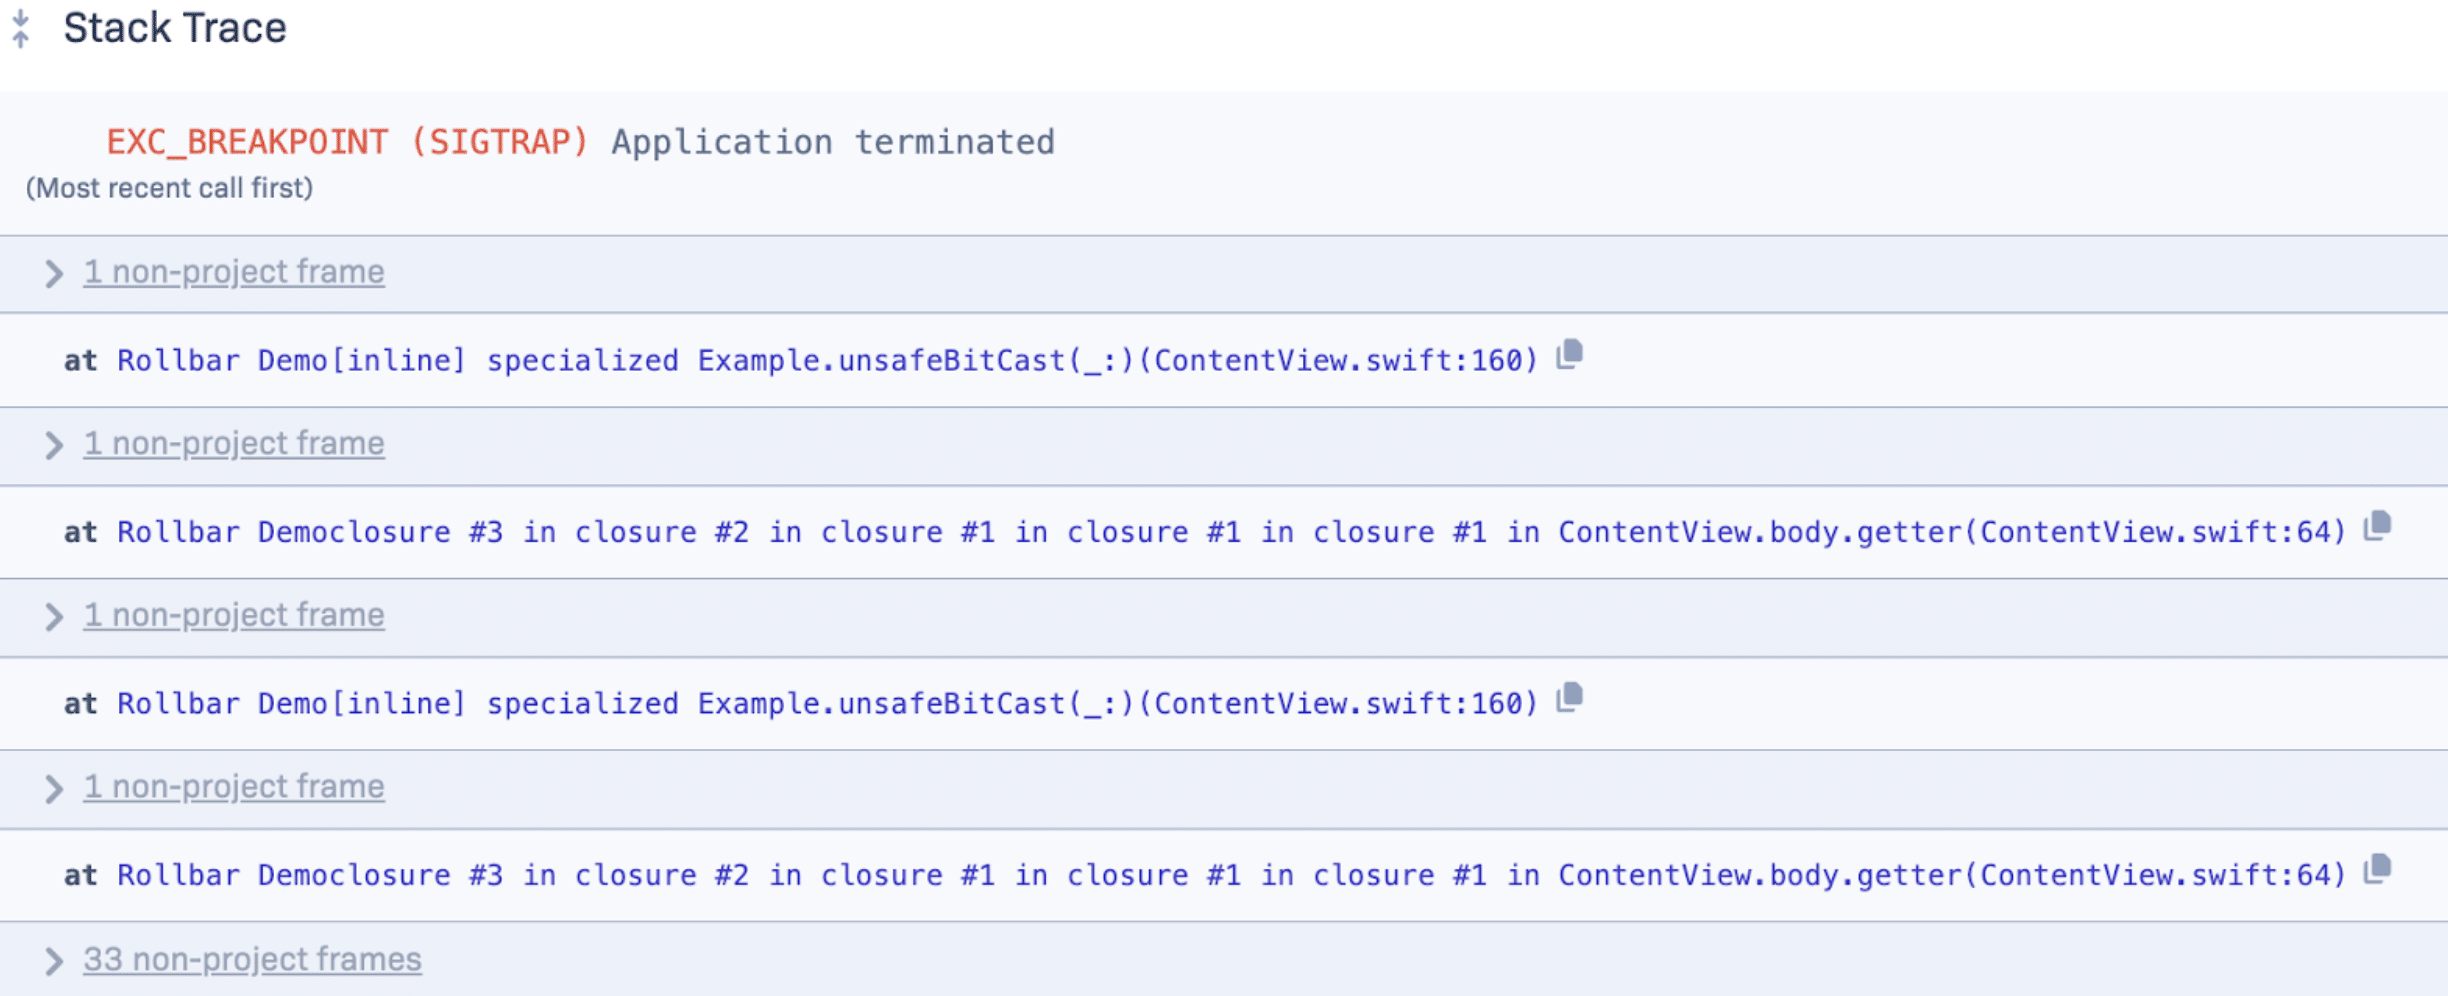
Task: Click the second "1 non-project frame" link
Action: [x=234, y=444]
